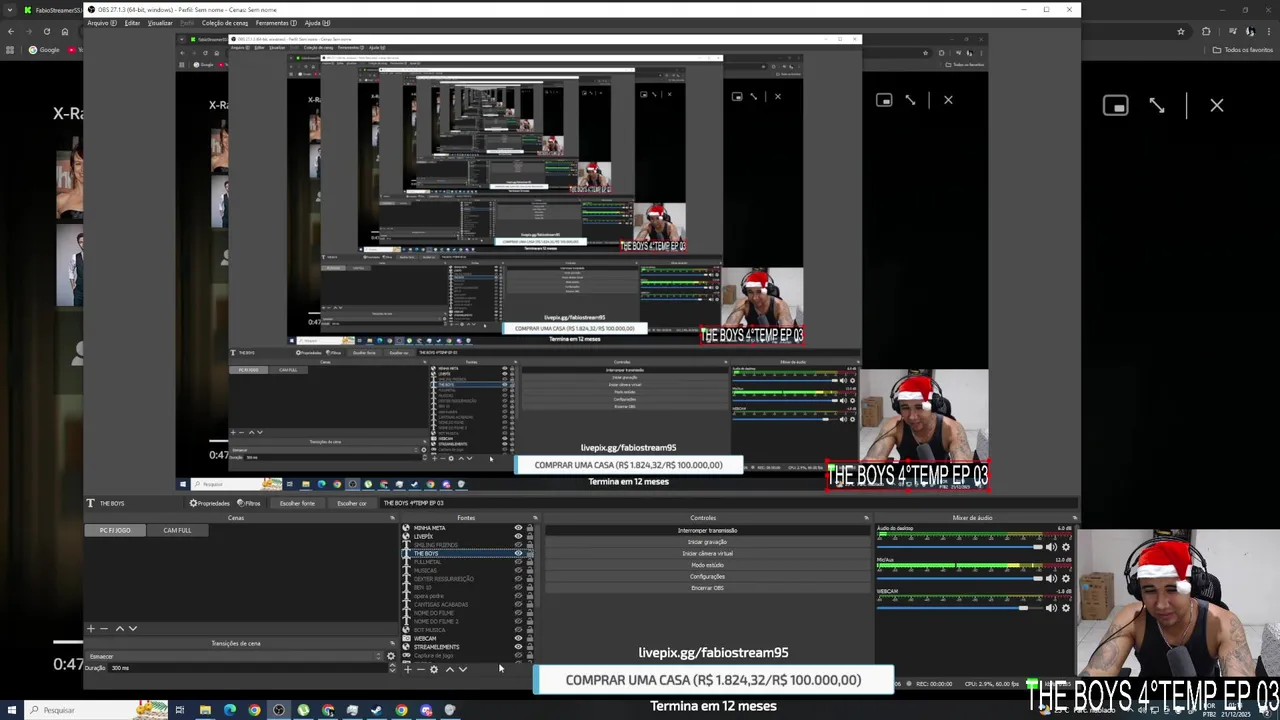Show the DEXTER RESSURREIÇÃO source
The width and height of the screenshot is (1280, 720).
tap(518, 579)
